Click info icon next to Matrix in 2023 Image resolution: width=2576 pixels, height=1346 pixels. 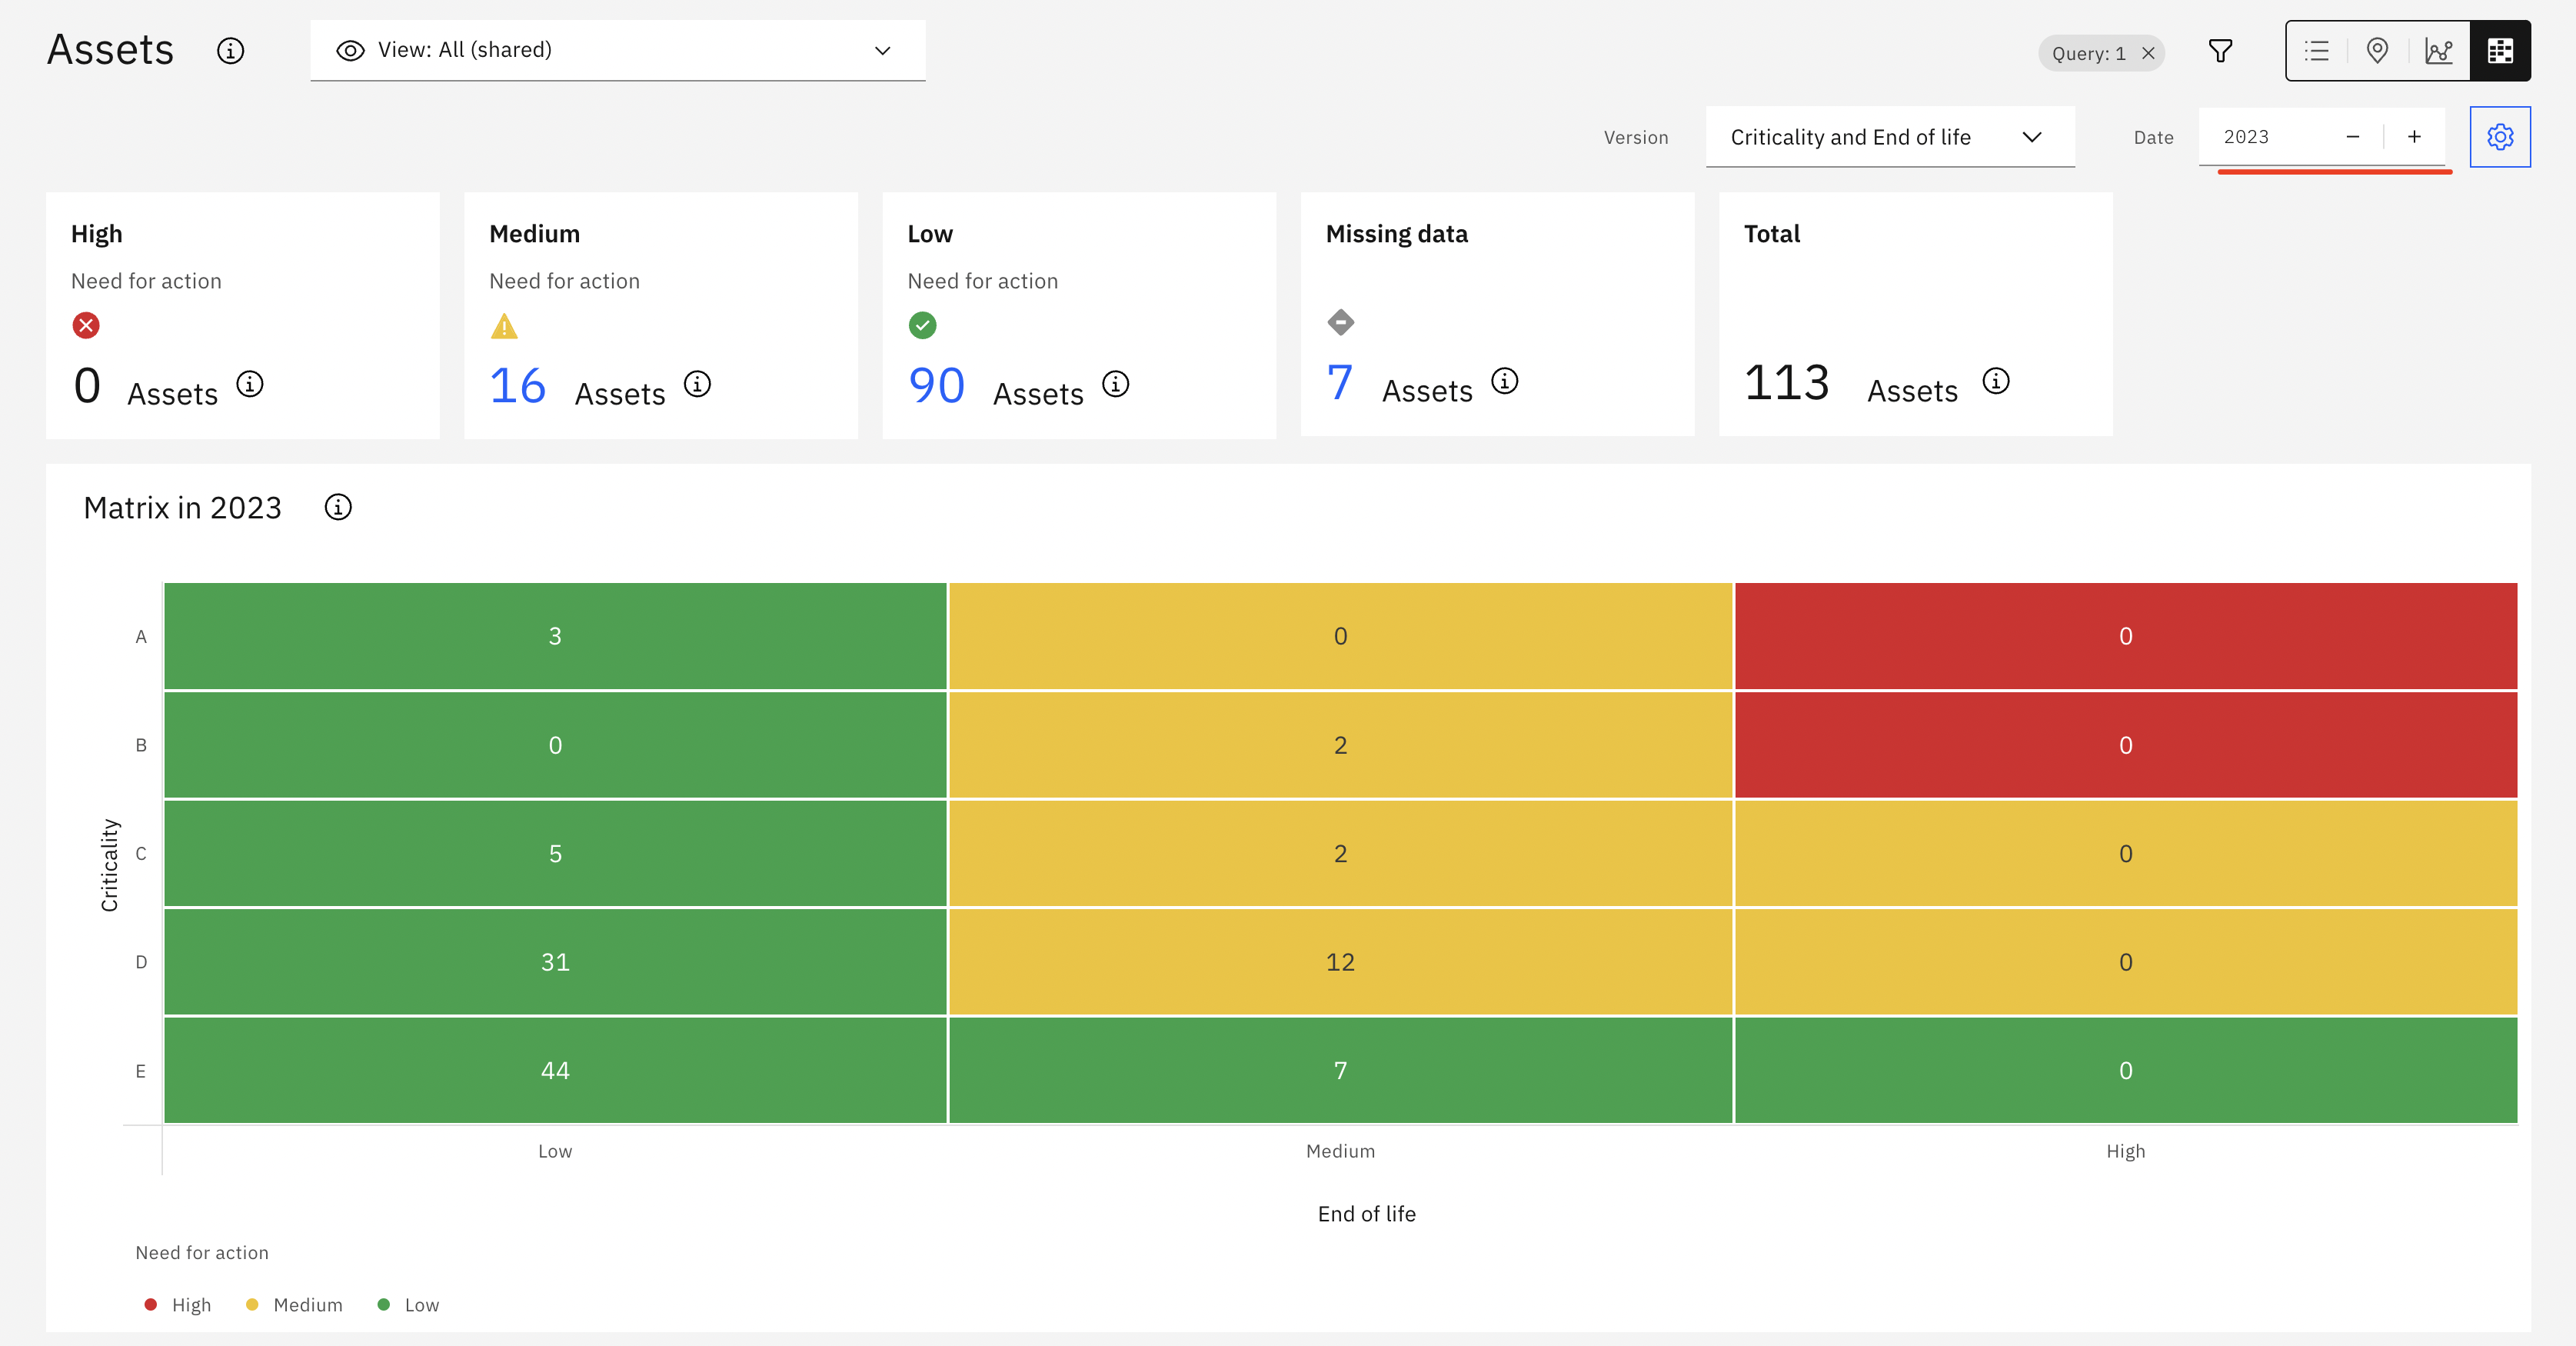(338, 507)
